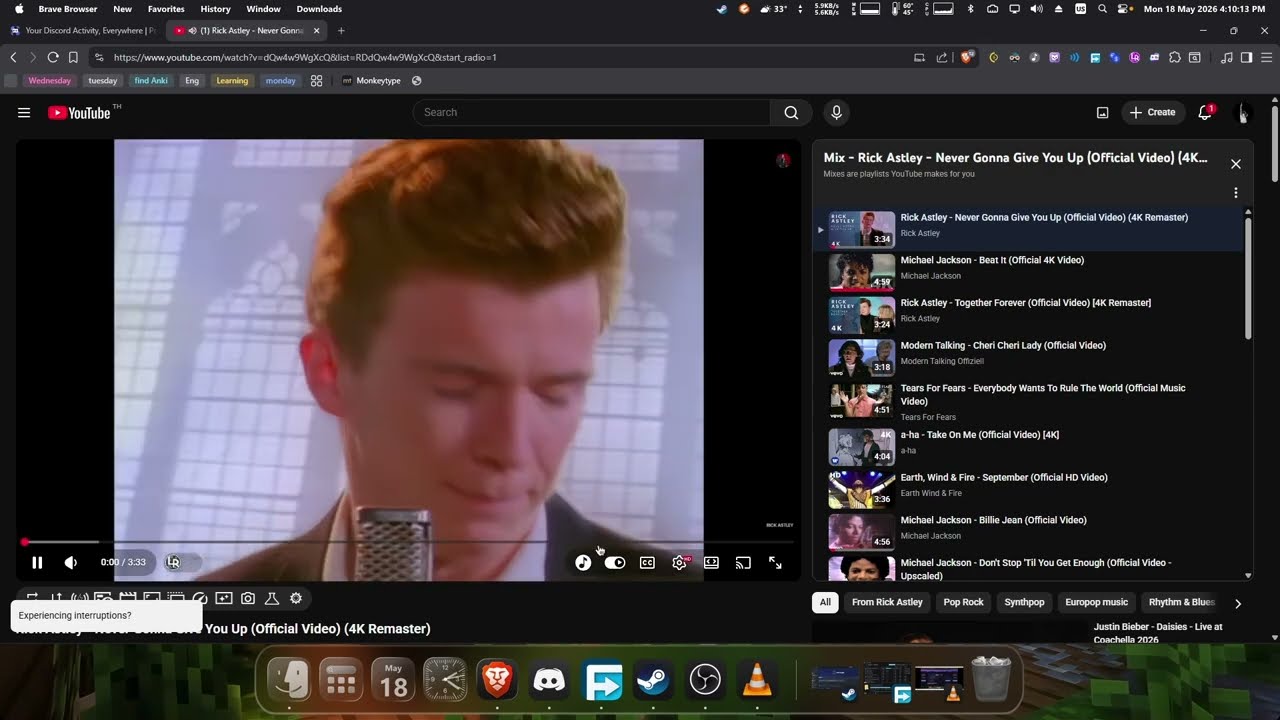Click the flask icon under the video

272,599
